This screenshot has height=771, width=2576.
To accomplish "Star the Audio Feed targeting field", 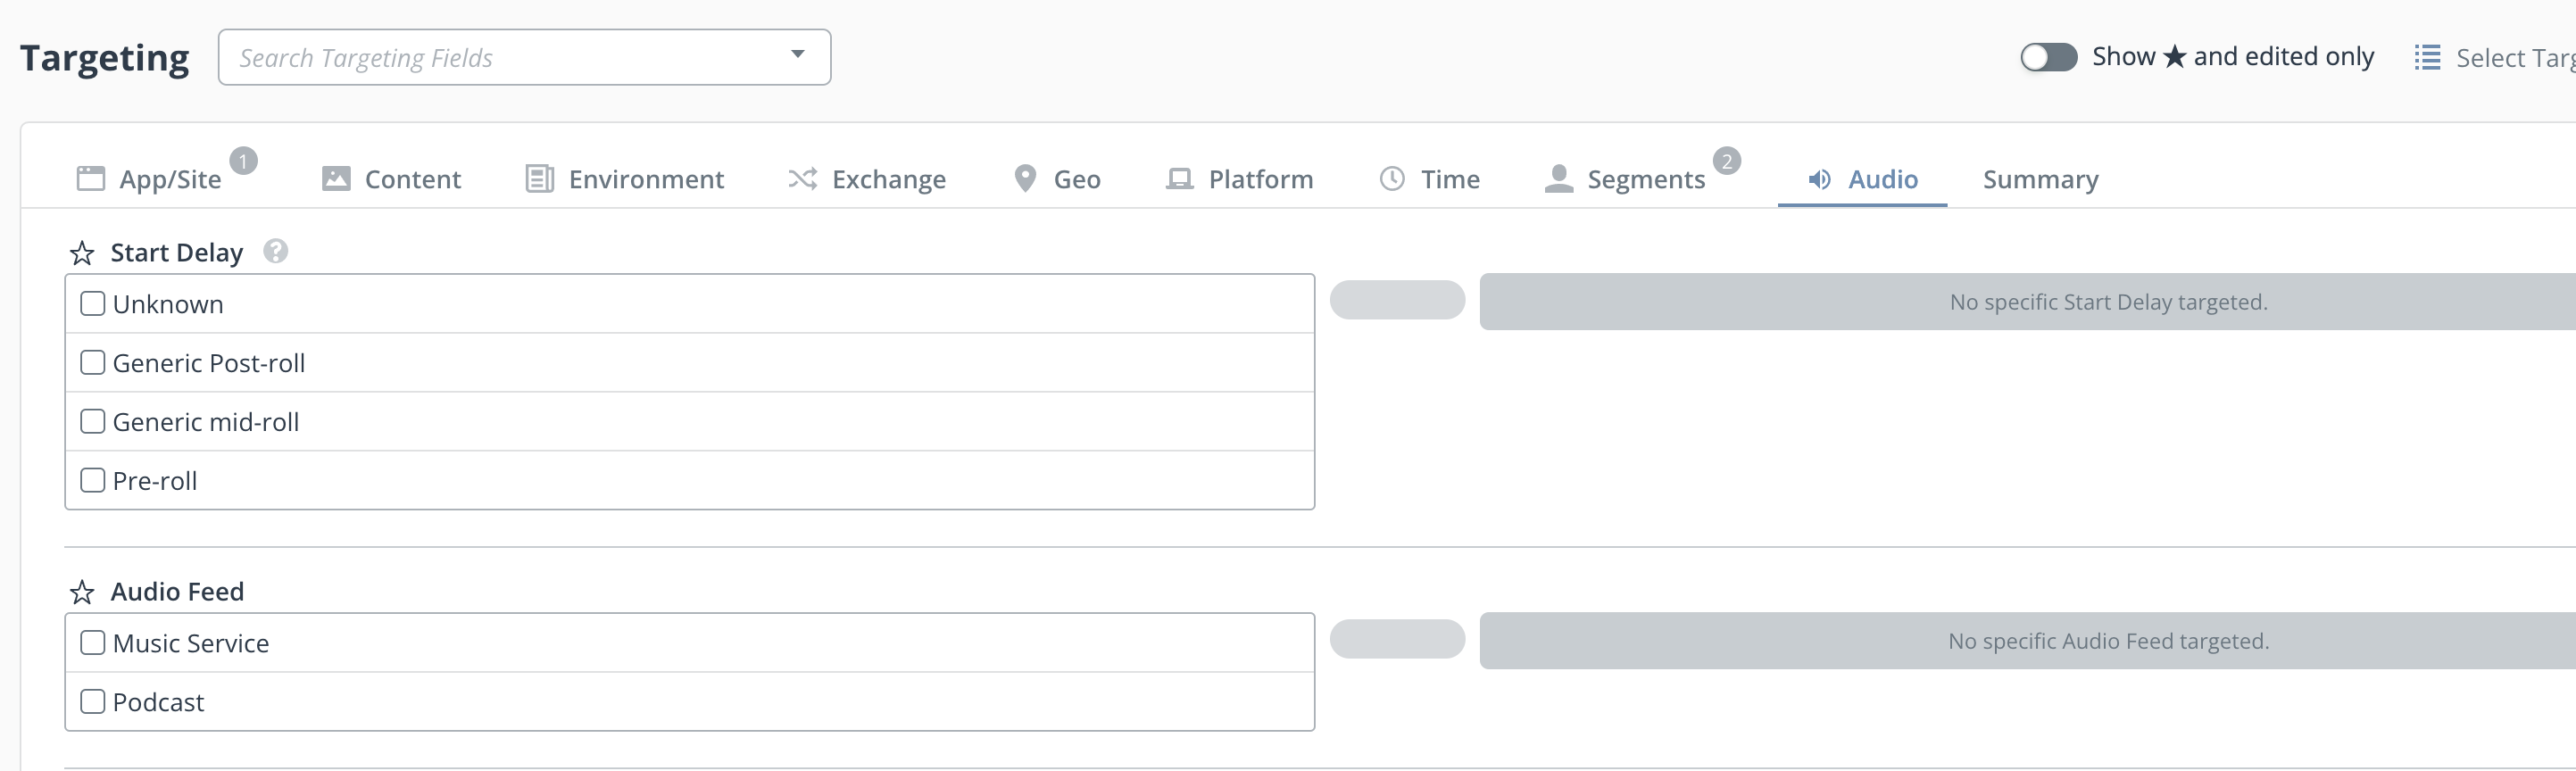I will click(82, 592).
